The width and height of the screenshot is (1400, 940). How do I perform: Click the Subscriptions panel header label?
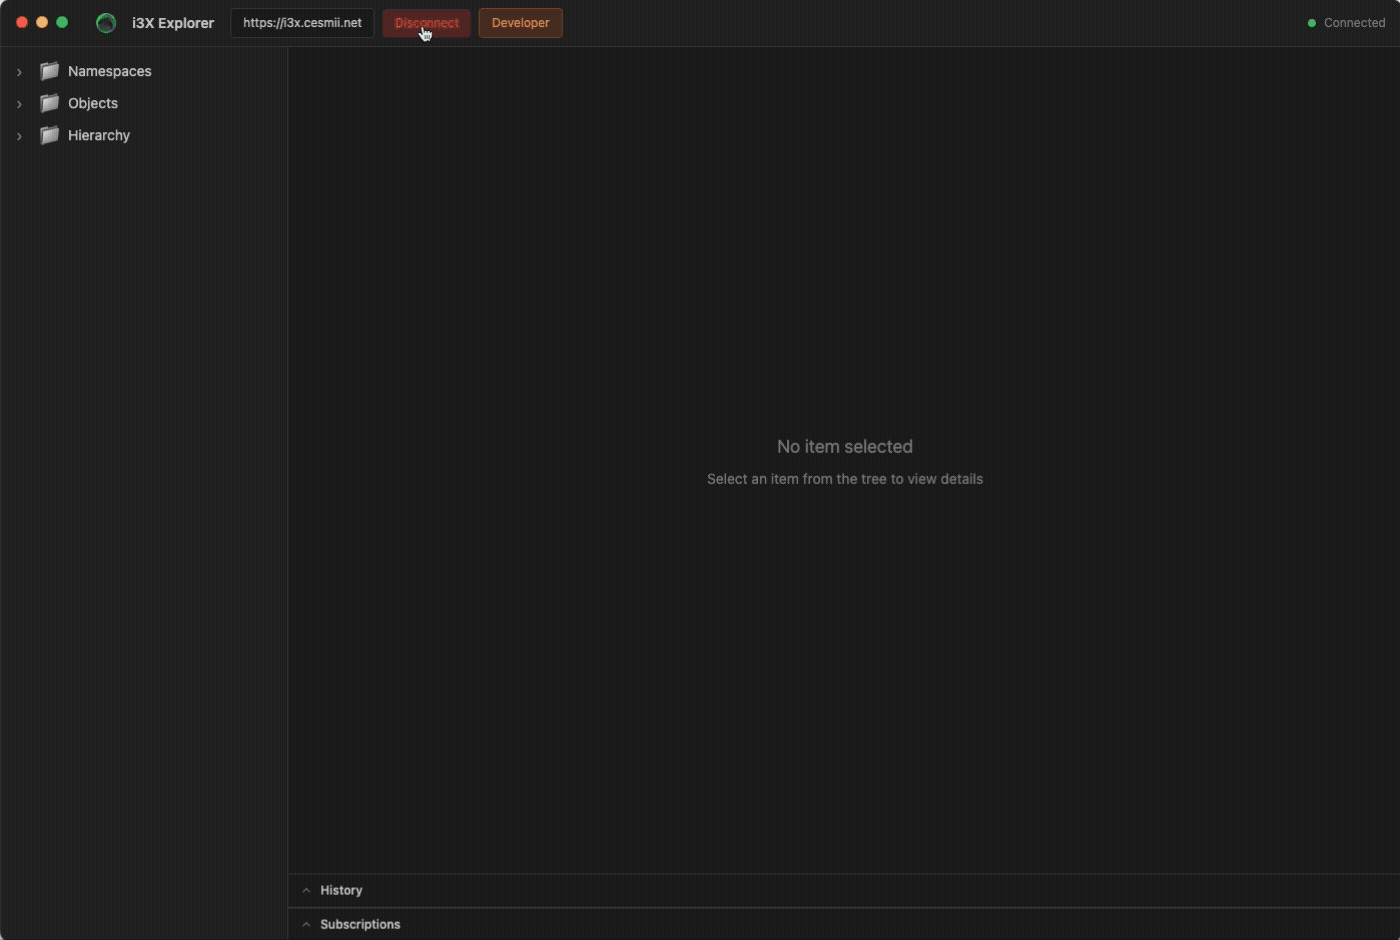(x=360, y=924)
